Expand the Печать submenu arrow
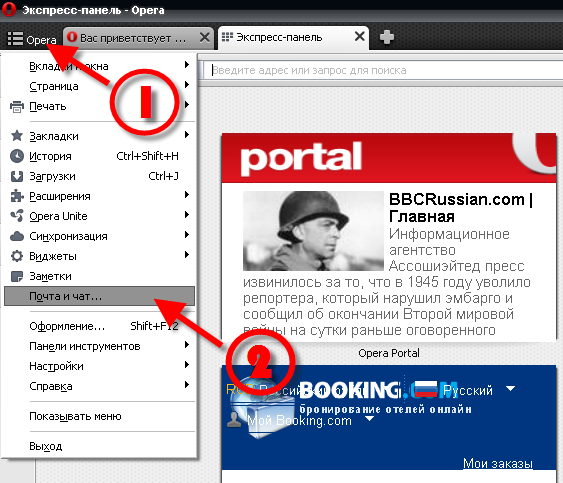The image size is (563, 483). click(187, 105)
